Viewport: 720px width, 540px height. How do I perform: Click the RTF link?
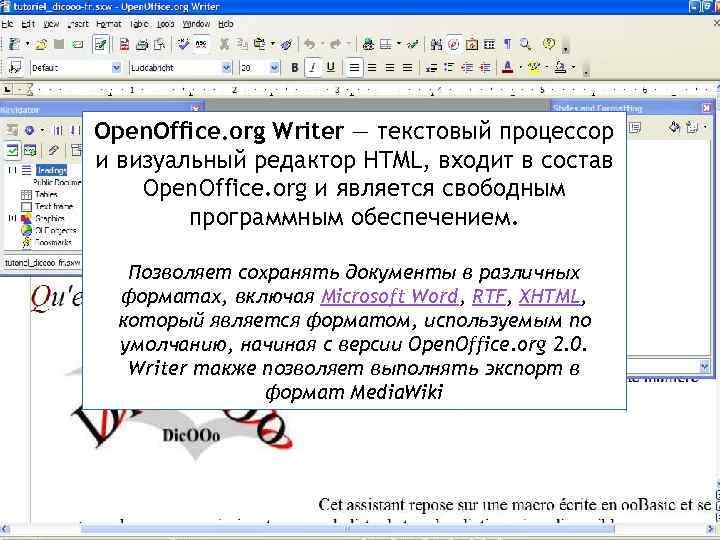tap(489, 296)
